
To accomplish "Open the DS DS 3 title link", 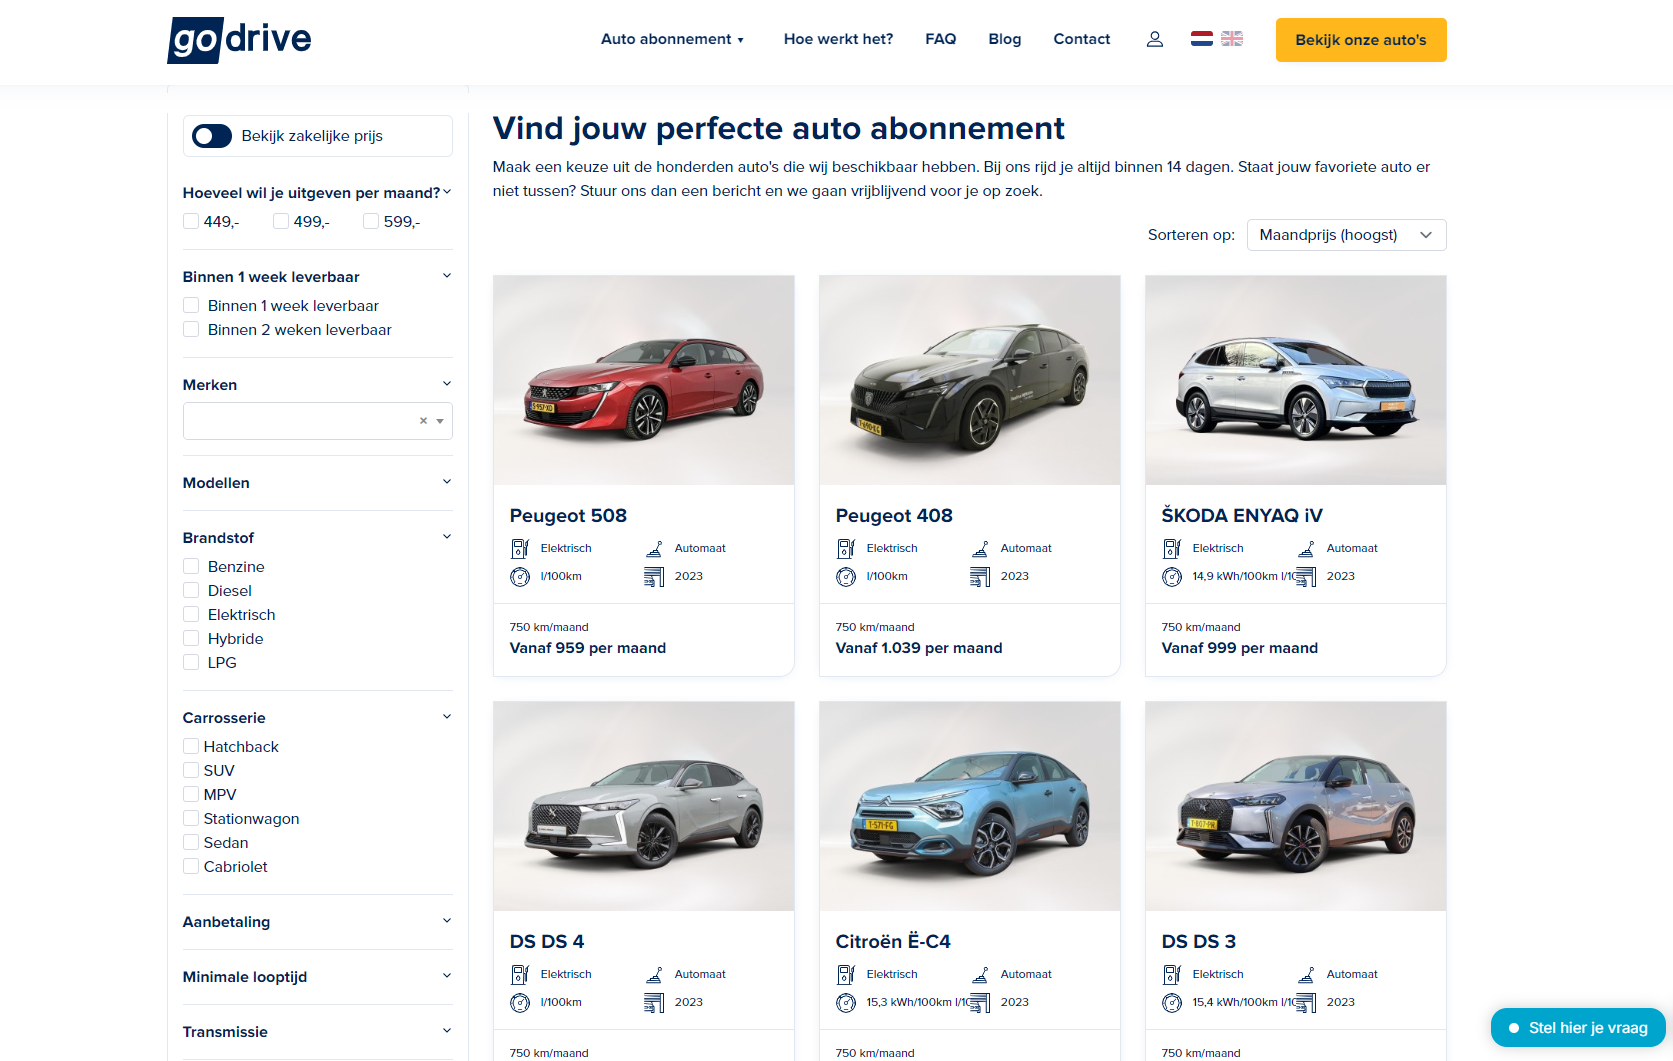I will (x=1198, y=942).
